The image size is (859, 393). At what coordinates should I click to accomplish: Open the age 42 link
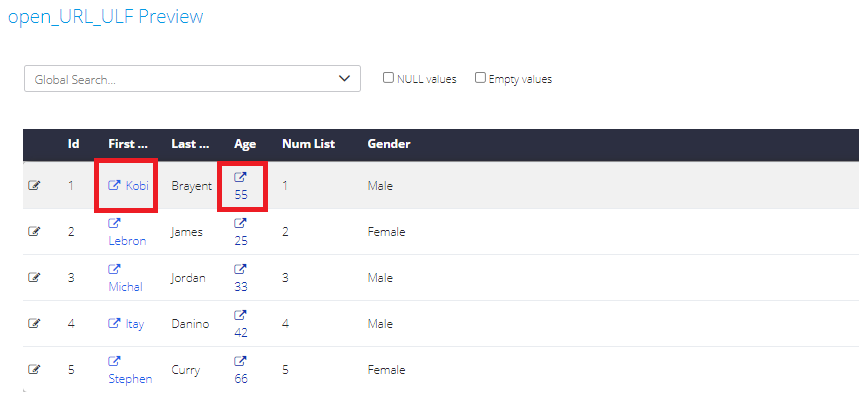(x=240, y=333)
